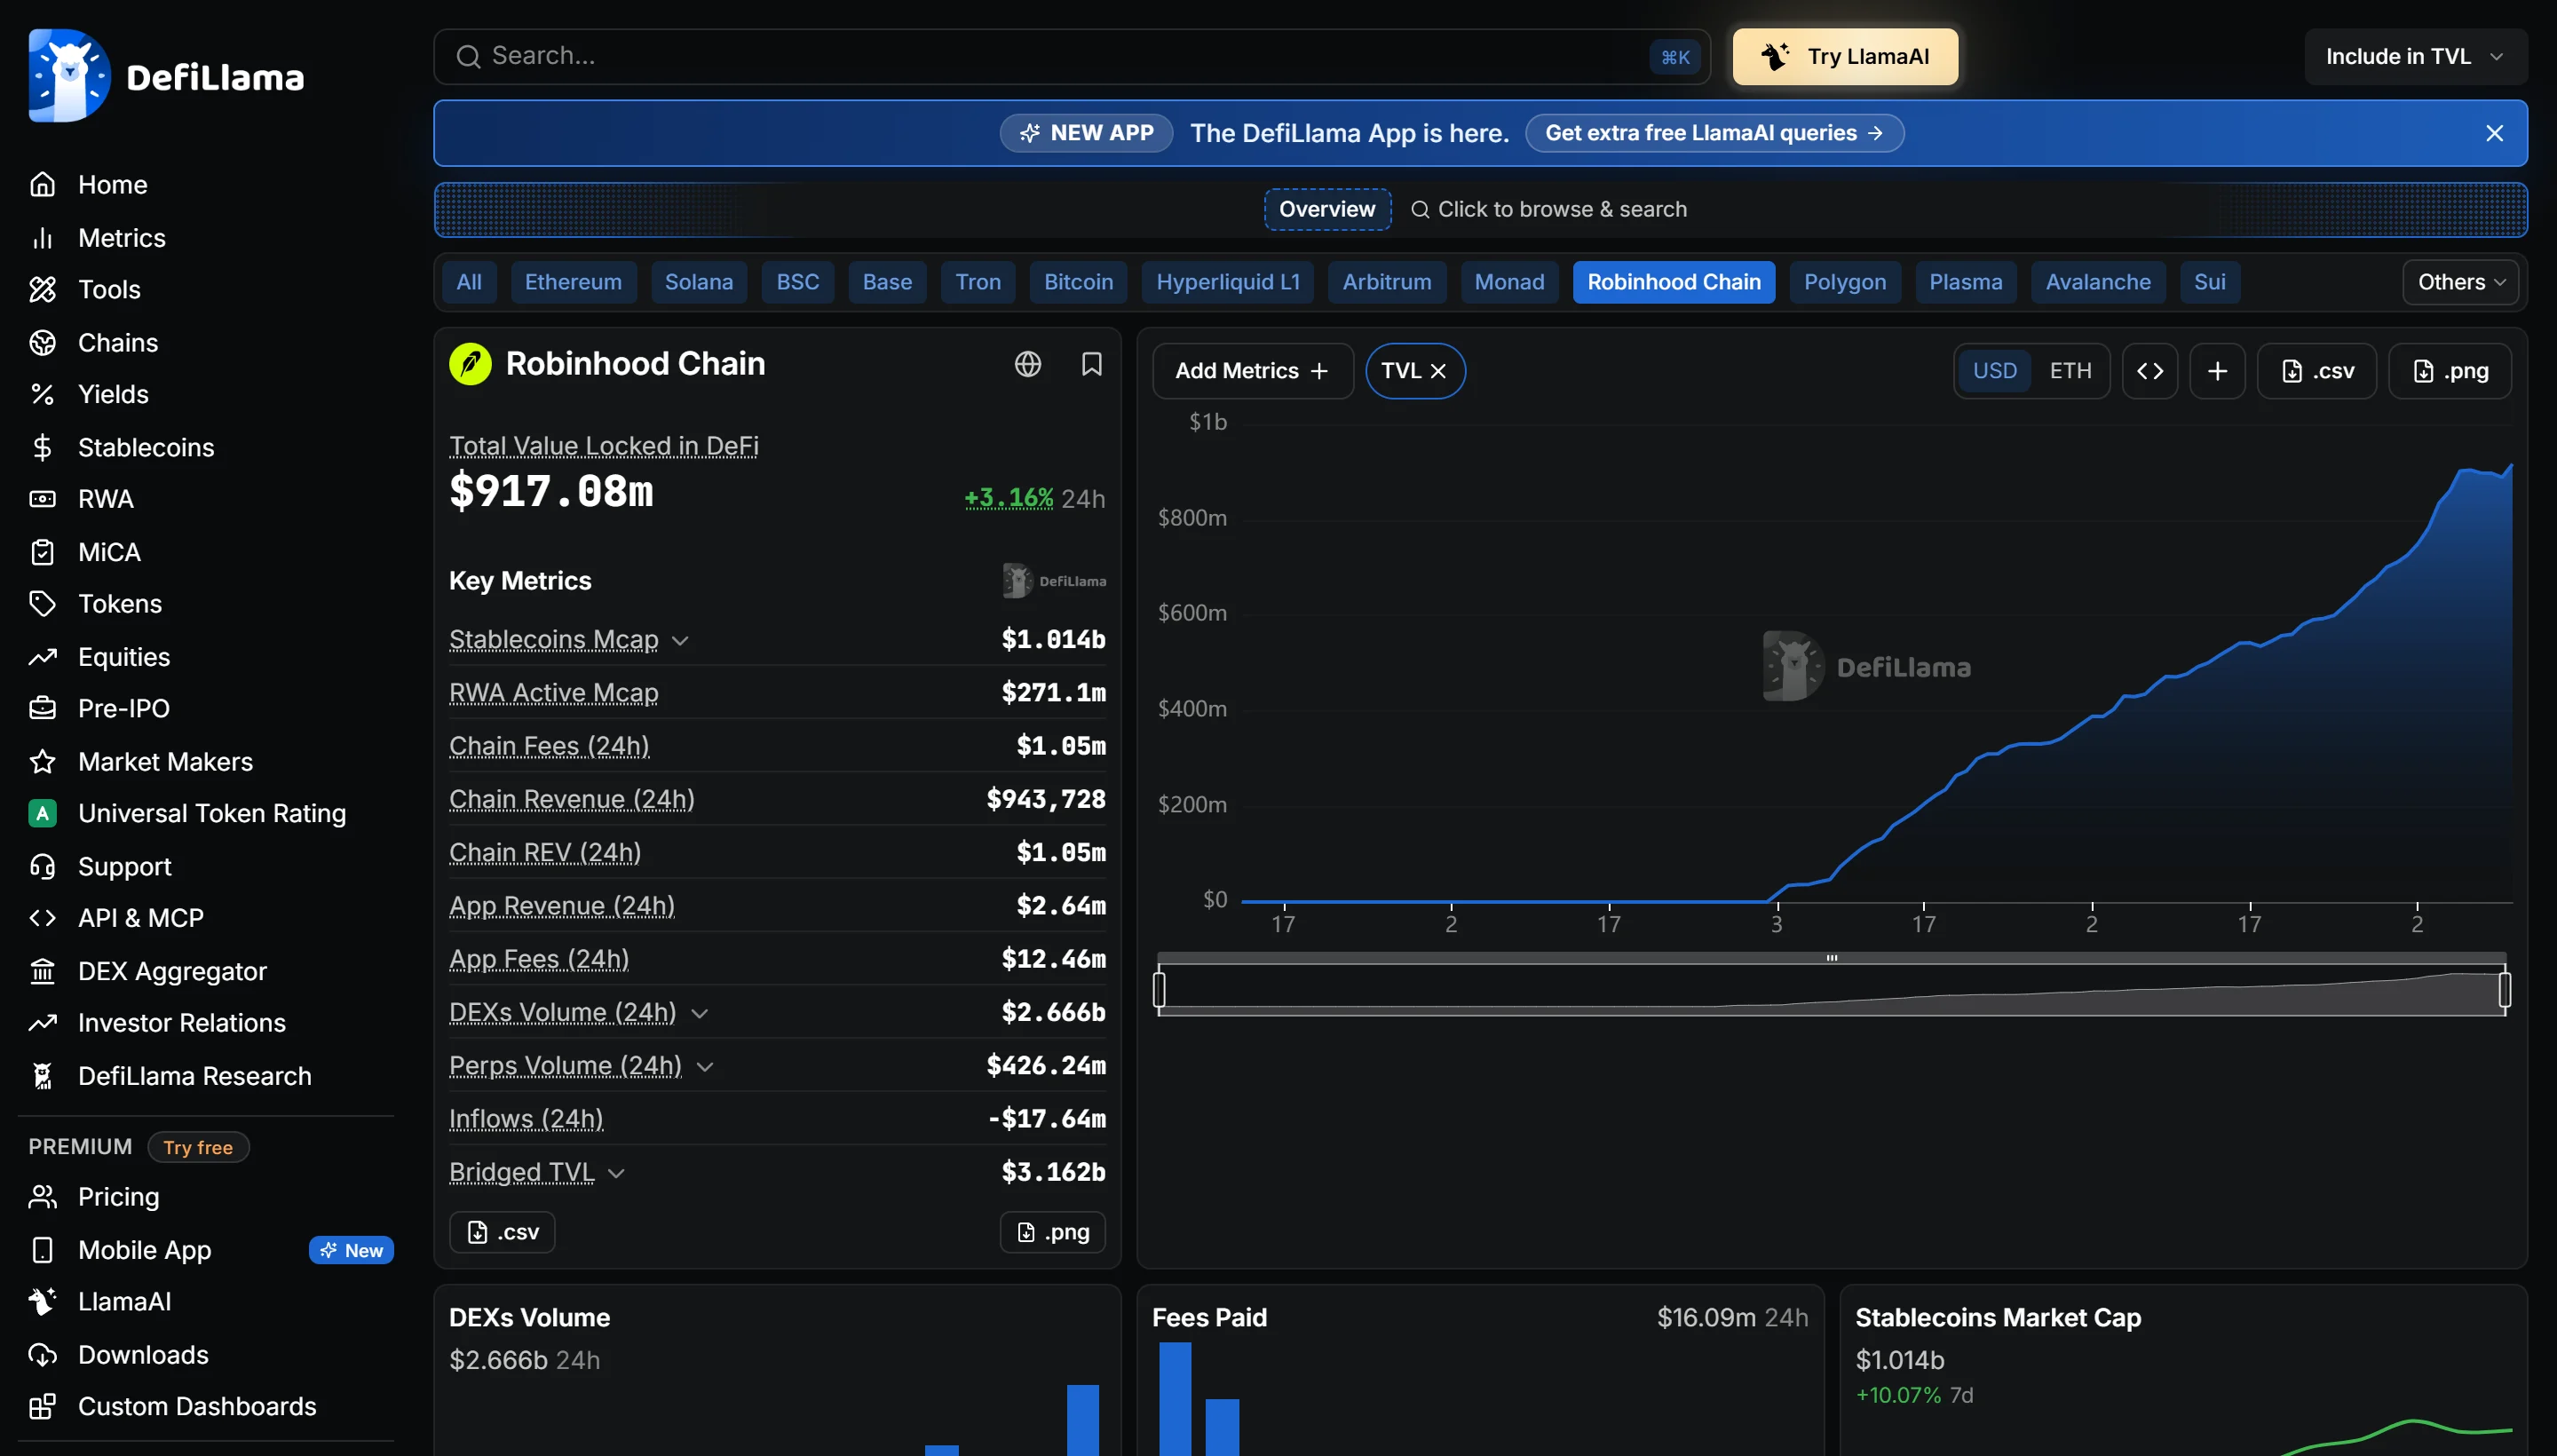Open Metrics bar-chart icon in sidebar
Viewport: 2557px width, 1456px height.
coord(42,238)
